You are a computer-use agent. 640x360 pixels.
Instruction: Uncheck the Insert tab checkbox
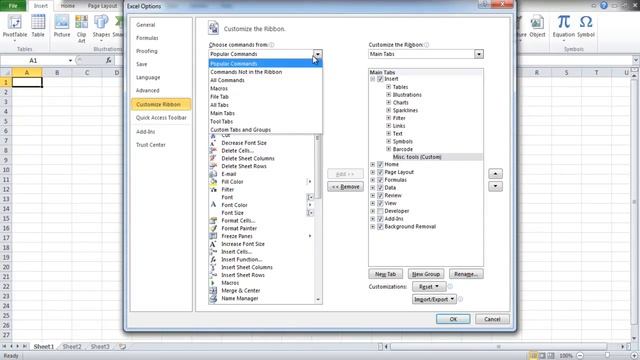380,79
